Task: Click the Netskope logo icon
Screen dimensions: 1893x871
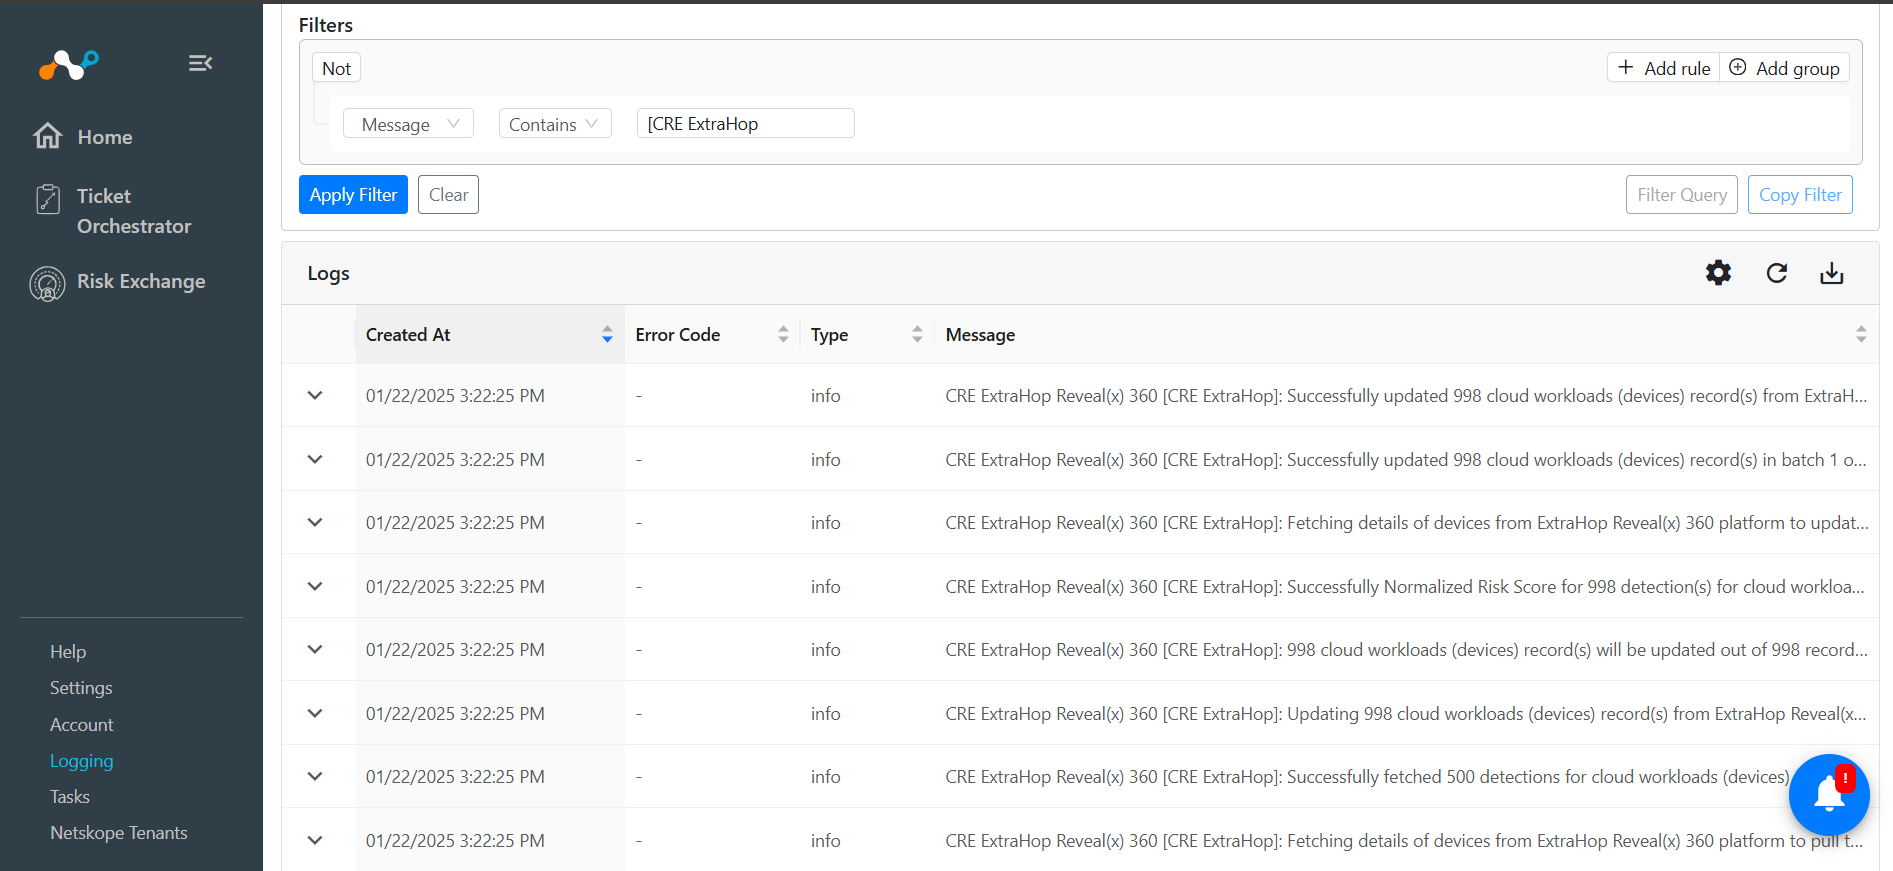Action: tap(69, 64)
